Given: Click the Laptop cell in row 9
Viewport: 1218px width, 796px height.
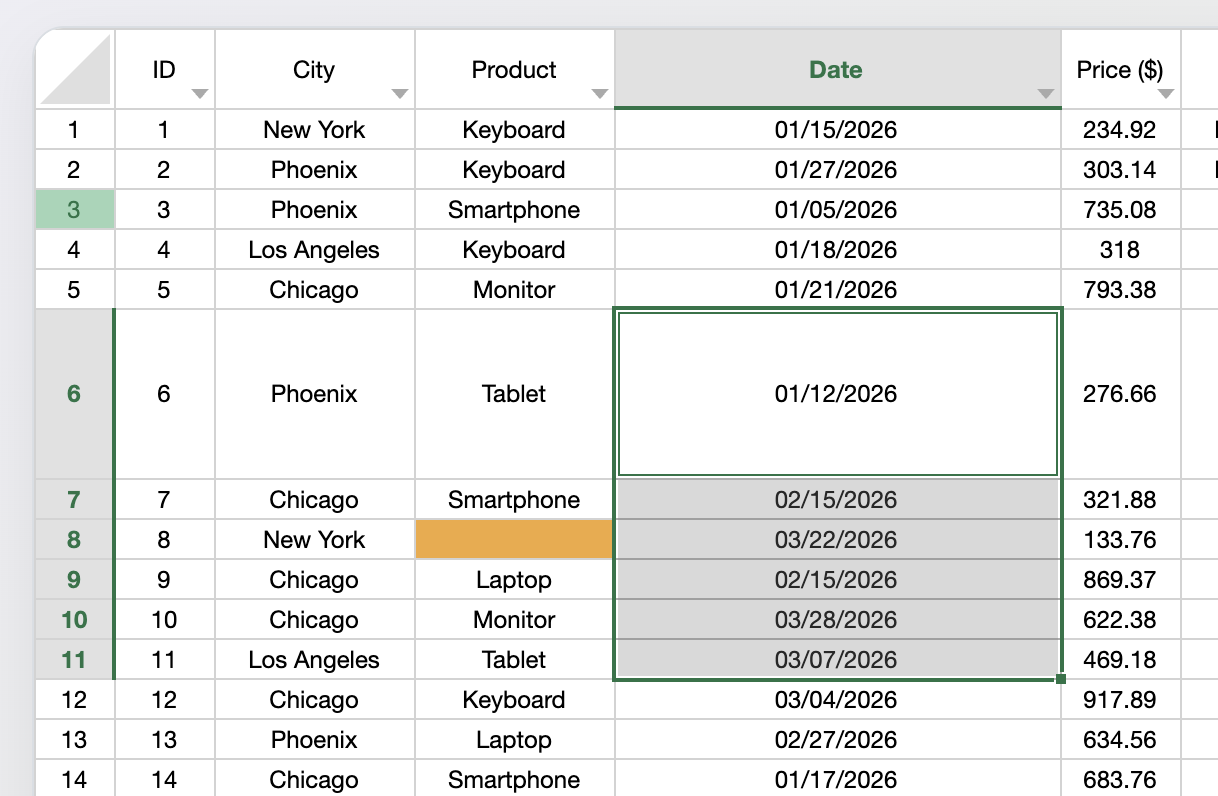Looking at the screenshot, I should pyautogui.click(x=514, y=580).
